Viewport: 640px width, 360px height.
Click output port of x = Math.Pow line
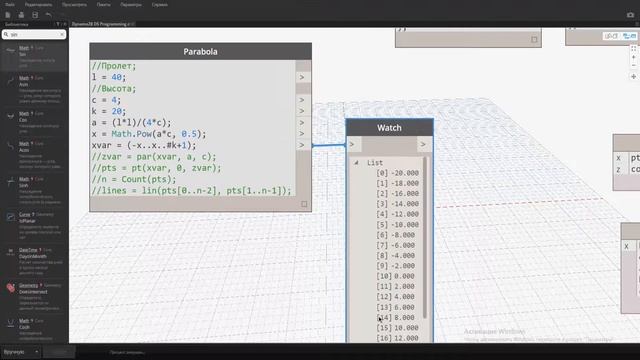[302, 134]
